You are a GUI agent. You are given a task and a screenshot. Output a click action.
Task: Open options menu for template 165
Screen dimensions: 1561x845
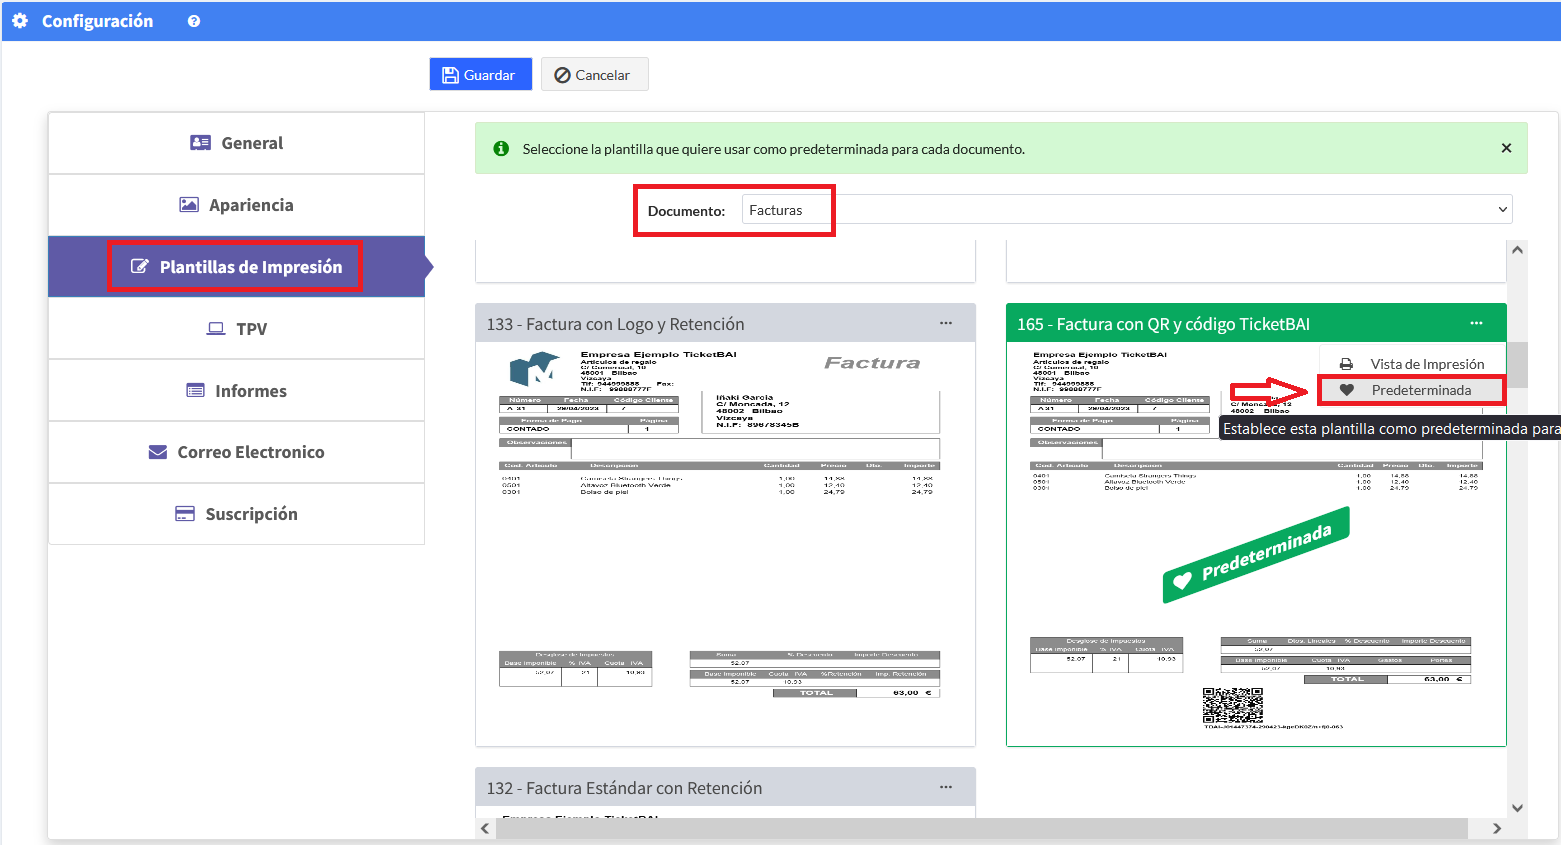1476,323
